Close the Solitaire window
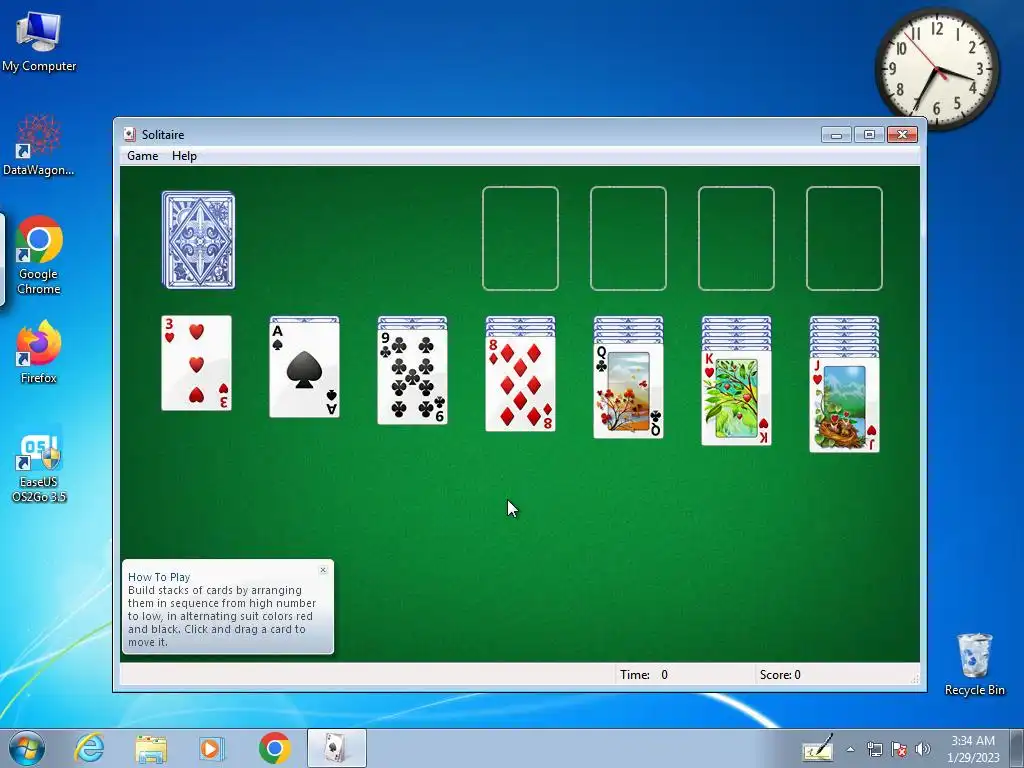The image size is (1024, 768). pos(903,135)
